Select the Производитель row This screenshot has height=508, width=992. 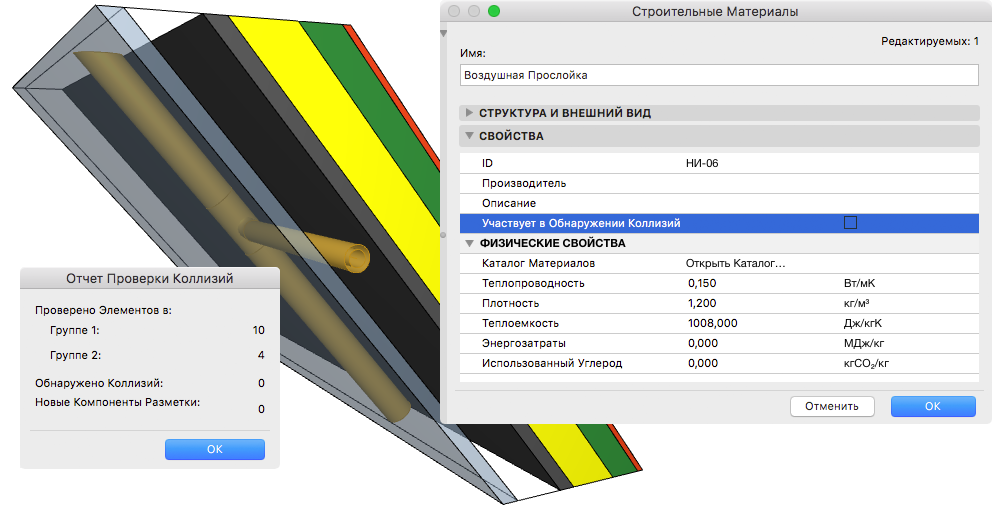coord(719,183)
